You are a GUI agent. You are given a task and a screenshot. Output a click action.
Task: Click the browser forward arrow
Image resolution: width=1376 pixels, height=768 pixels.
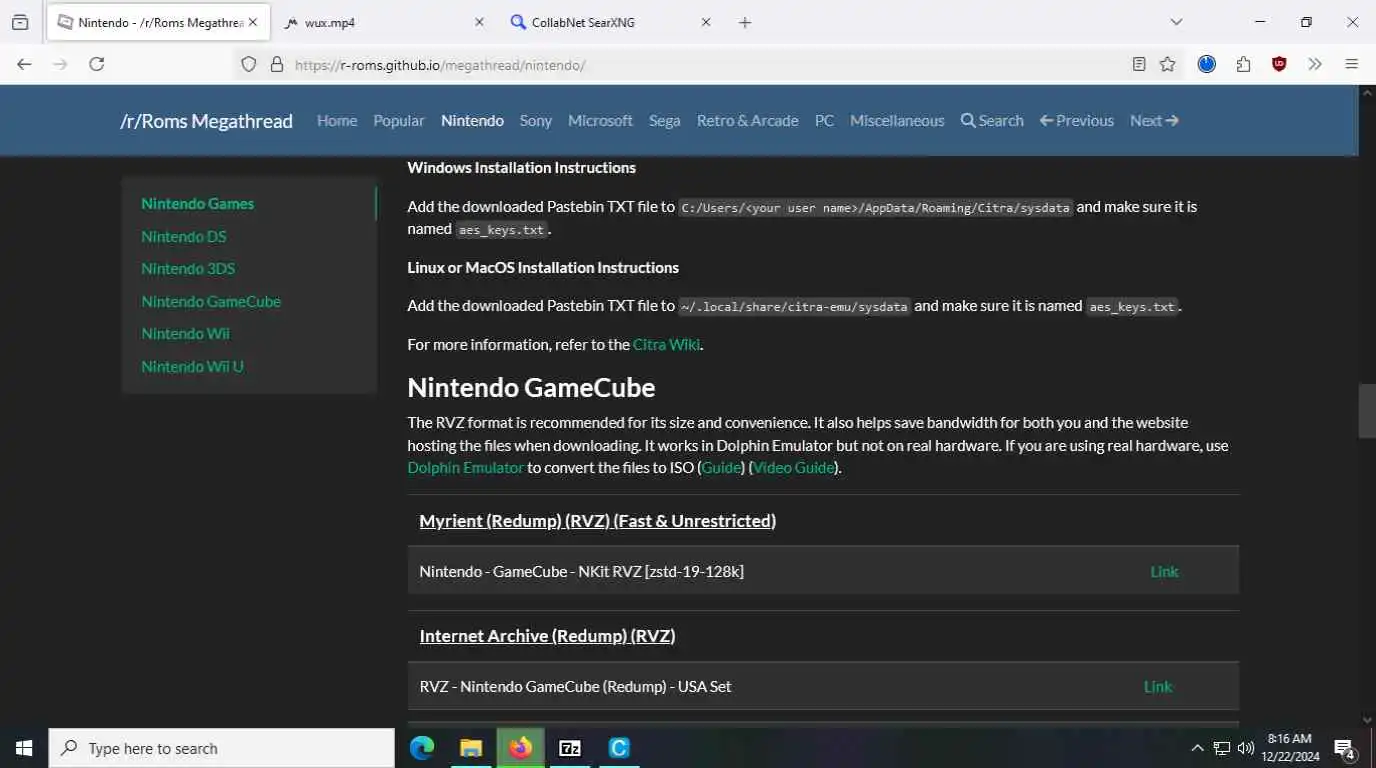point(60,64)
